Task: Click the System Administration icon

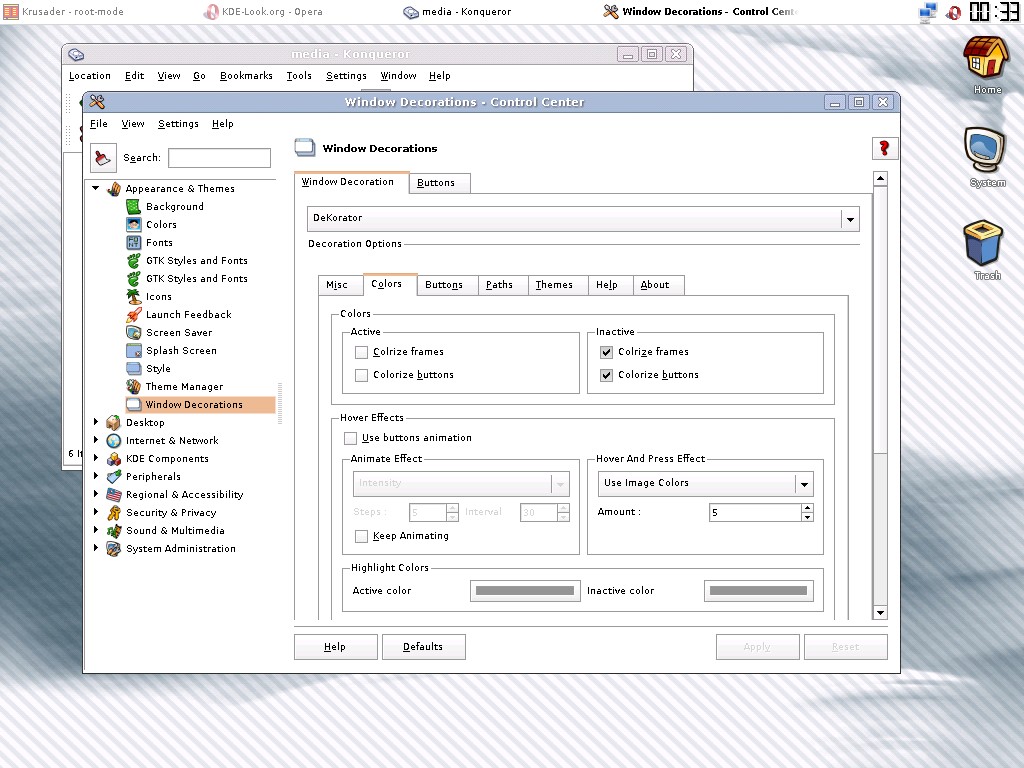Action: pyautogui.click(x=114, y=549)
